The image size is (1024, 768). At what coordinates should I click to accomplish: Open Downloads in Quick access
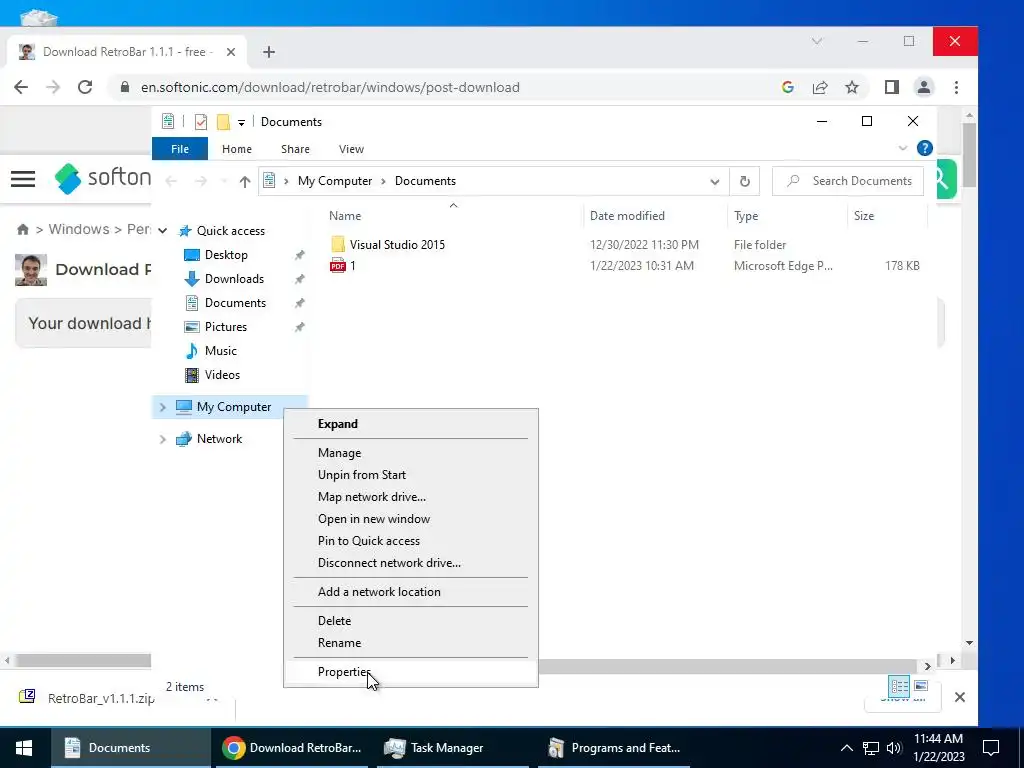(234, 279)
